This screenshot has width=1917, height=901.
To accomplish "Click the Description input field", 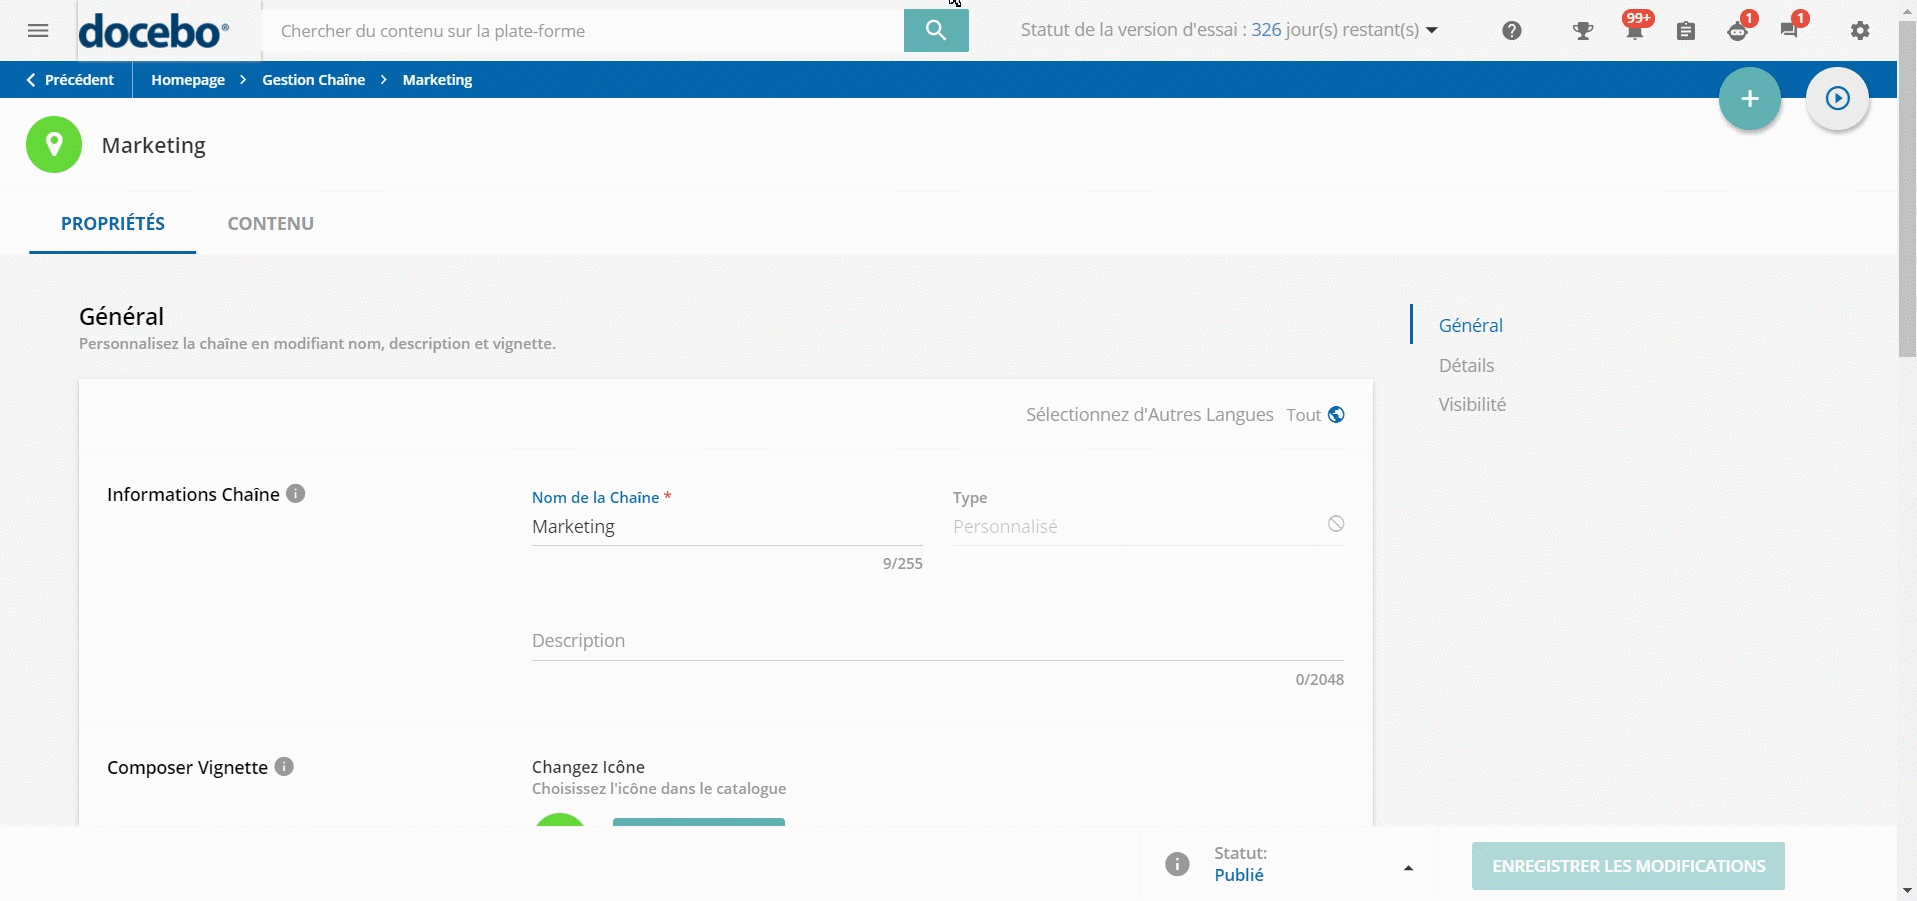I will [x=936, y=641].
